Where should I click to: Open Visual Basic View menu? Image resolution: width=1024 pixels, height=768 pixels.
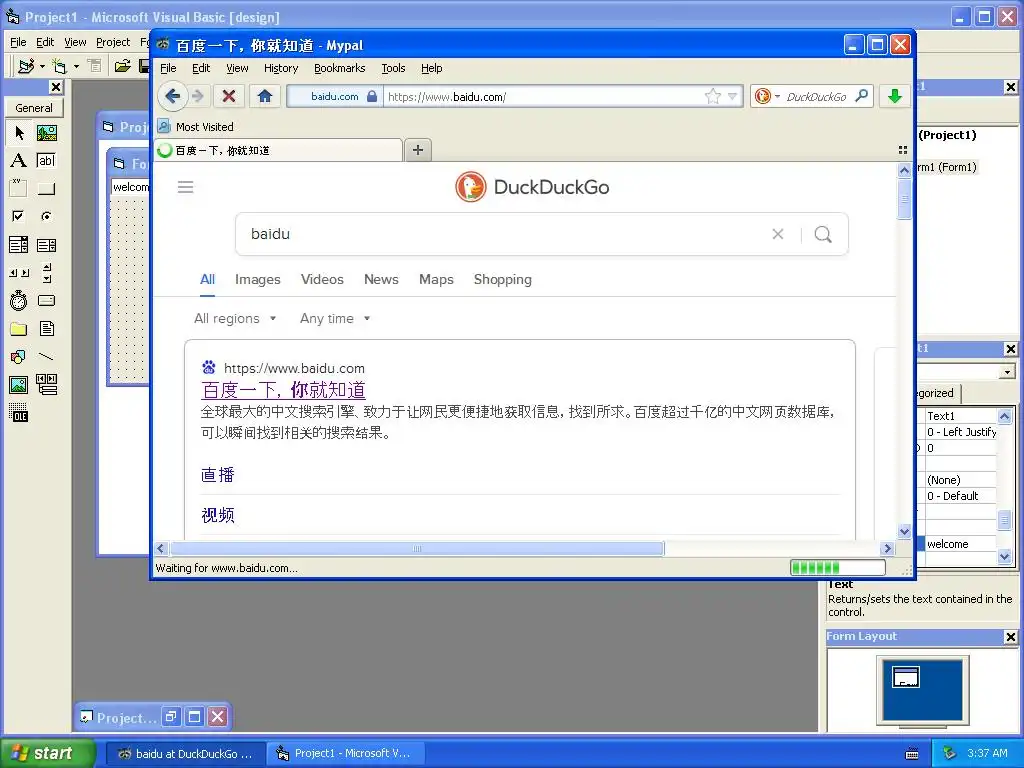pos(75,42)
